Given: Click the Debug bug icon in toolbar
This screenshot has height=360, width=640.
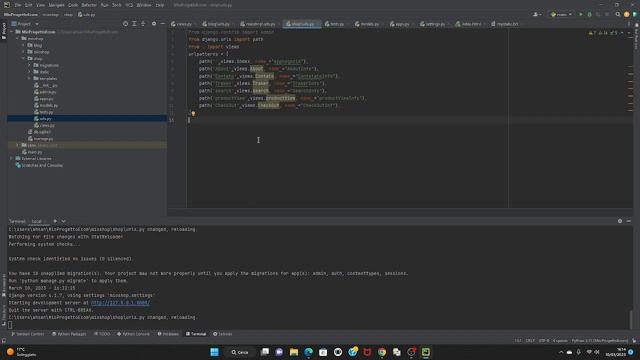Looking at the screenshot, I should 589,14.
